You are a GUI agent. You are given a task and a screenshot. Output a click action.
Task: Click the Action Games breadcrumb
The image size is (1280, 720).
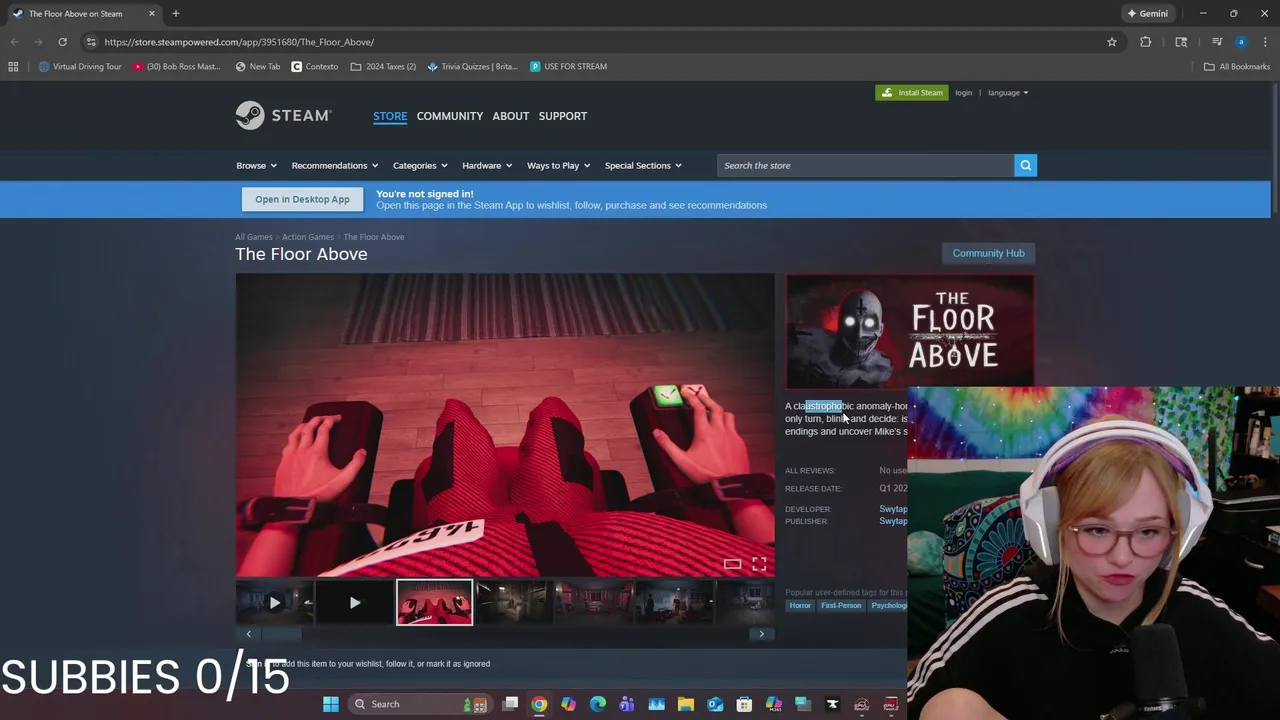pos(308,237)
